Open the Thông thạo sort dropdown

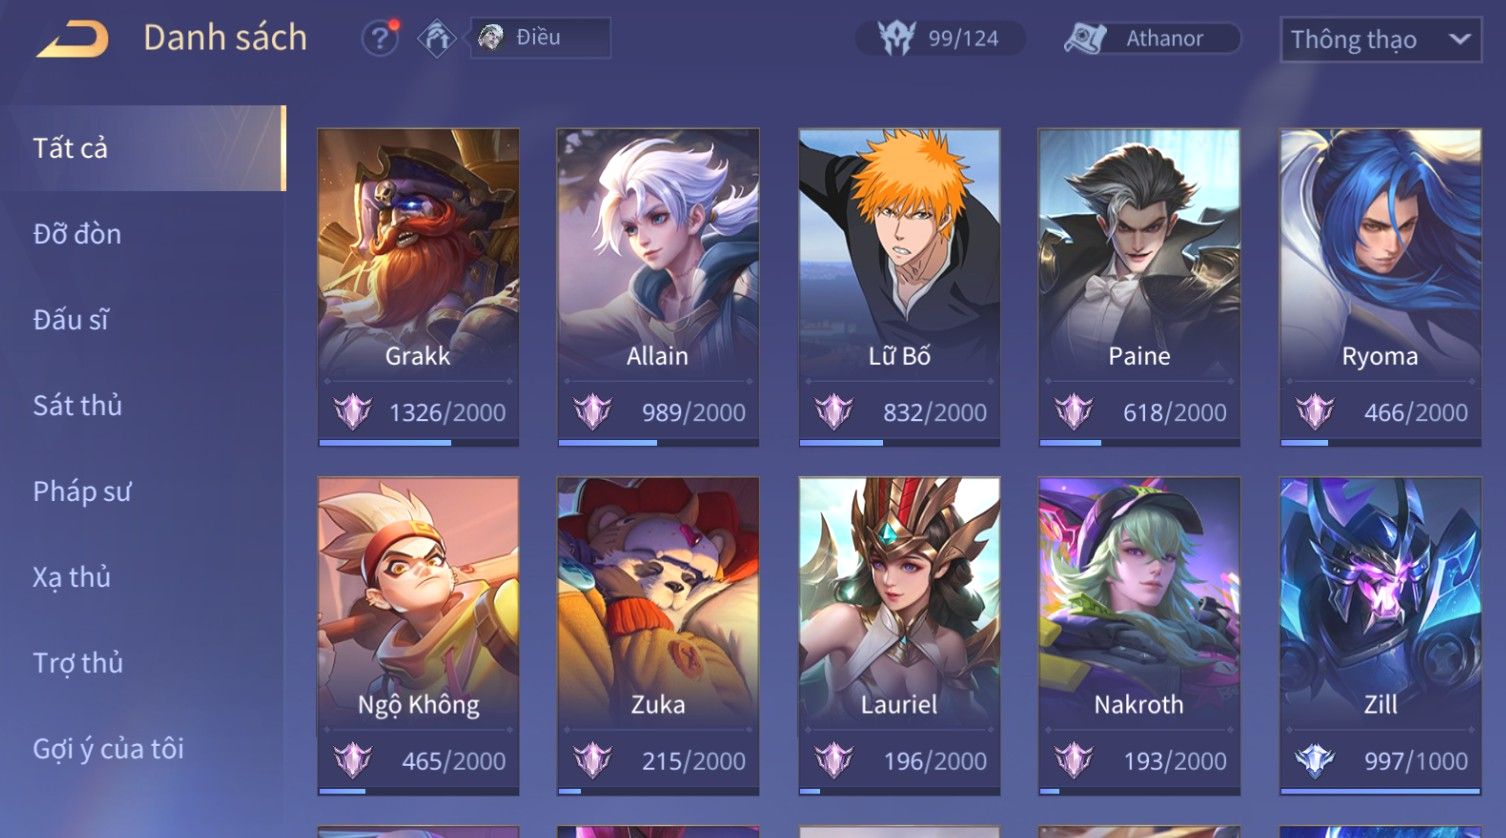coord(1381,40)
